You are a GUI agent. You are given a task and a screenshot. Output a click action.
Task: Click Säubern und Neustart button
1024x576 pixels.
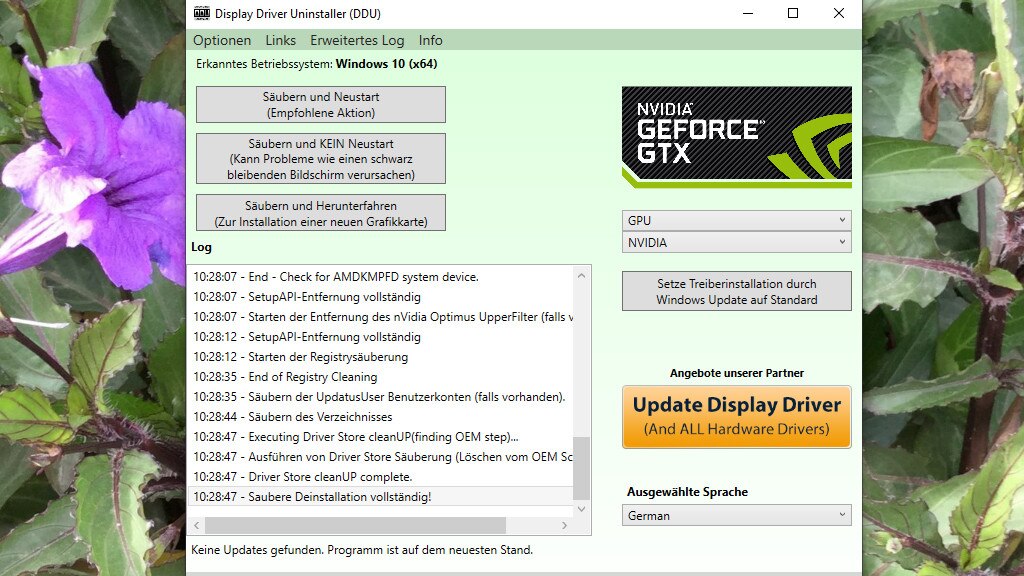(x=321, y=104)
